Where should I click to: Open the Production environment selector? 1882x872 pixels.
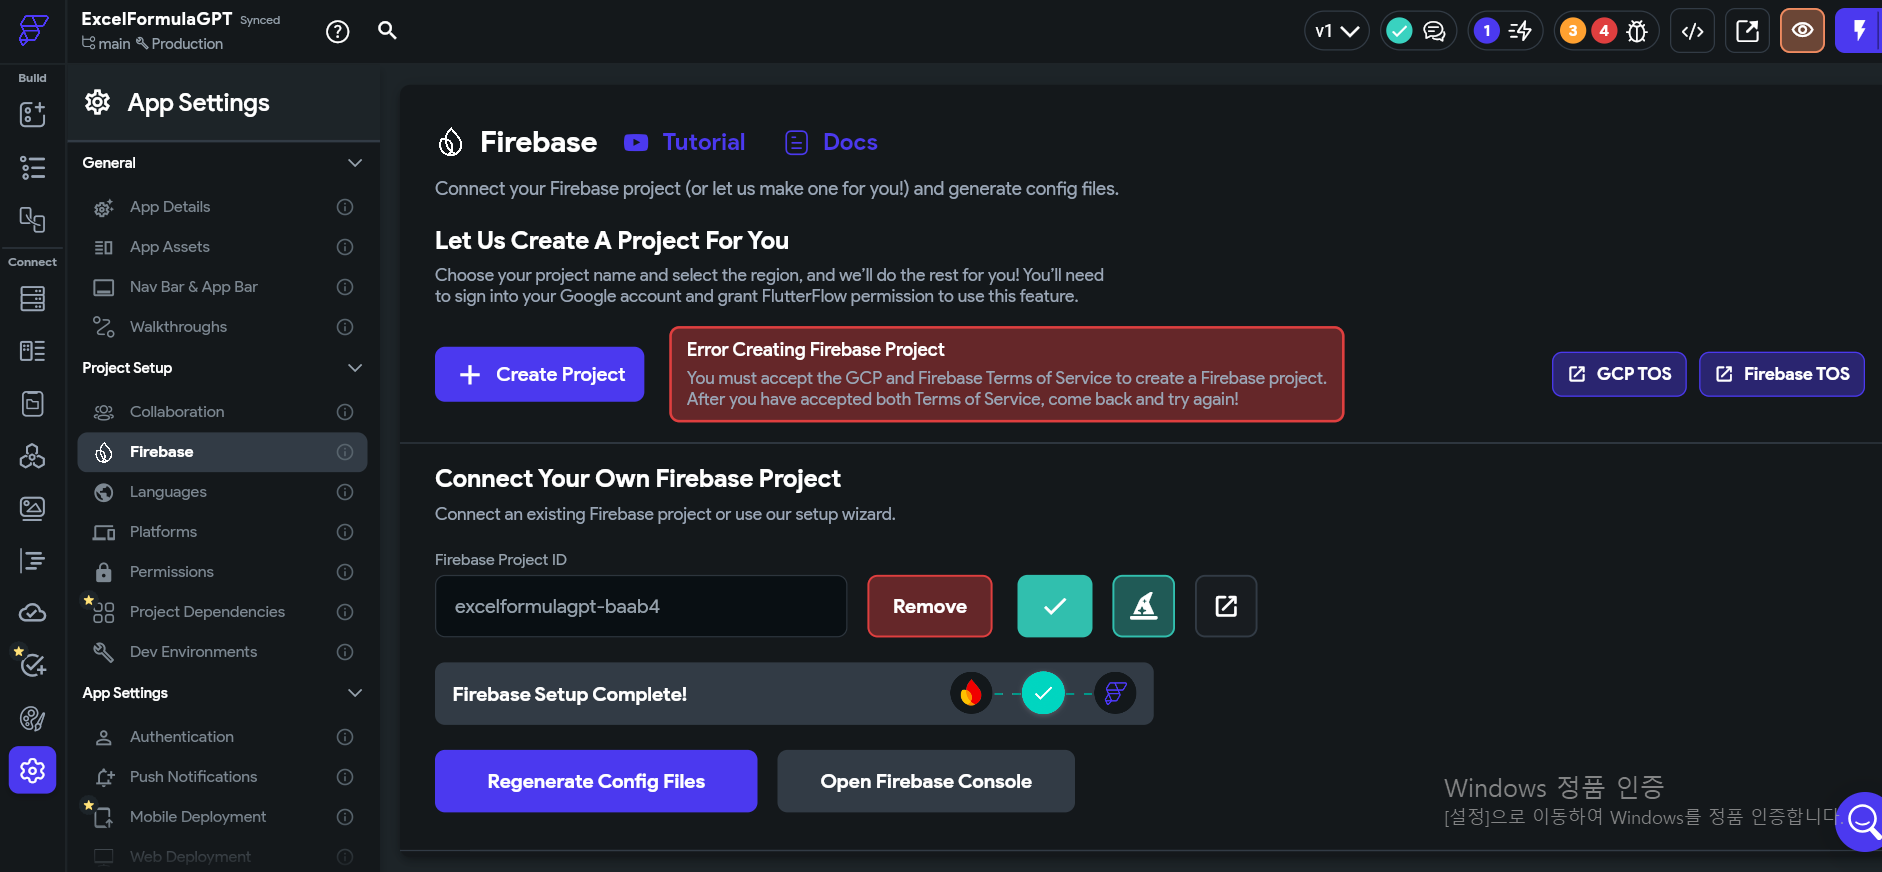180,44
